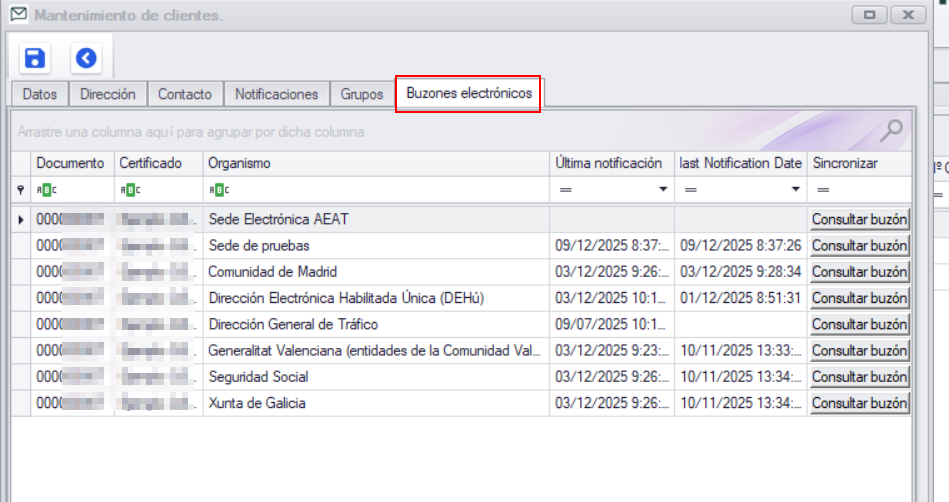Sort by the Organismo column header
The width and height of the screenshot is (949, 502).
pyautogui.click(x=375, y=163)
